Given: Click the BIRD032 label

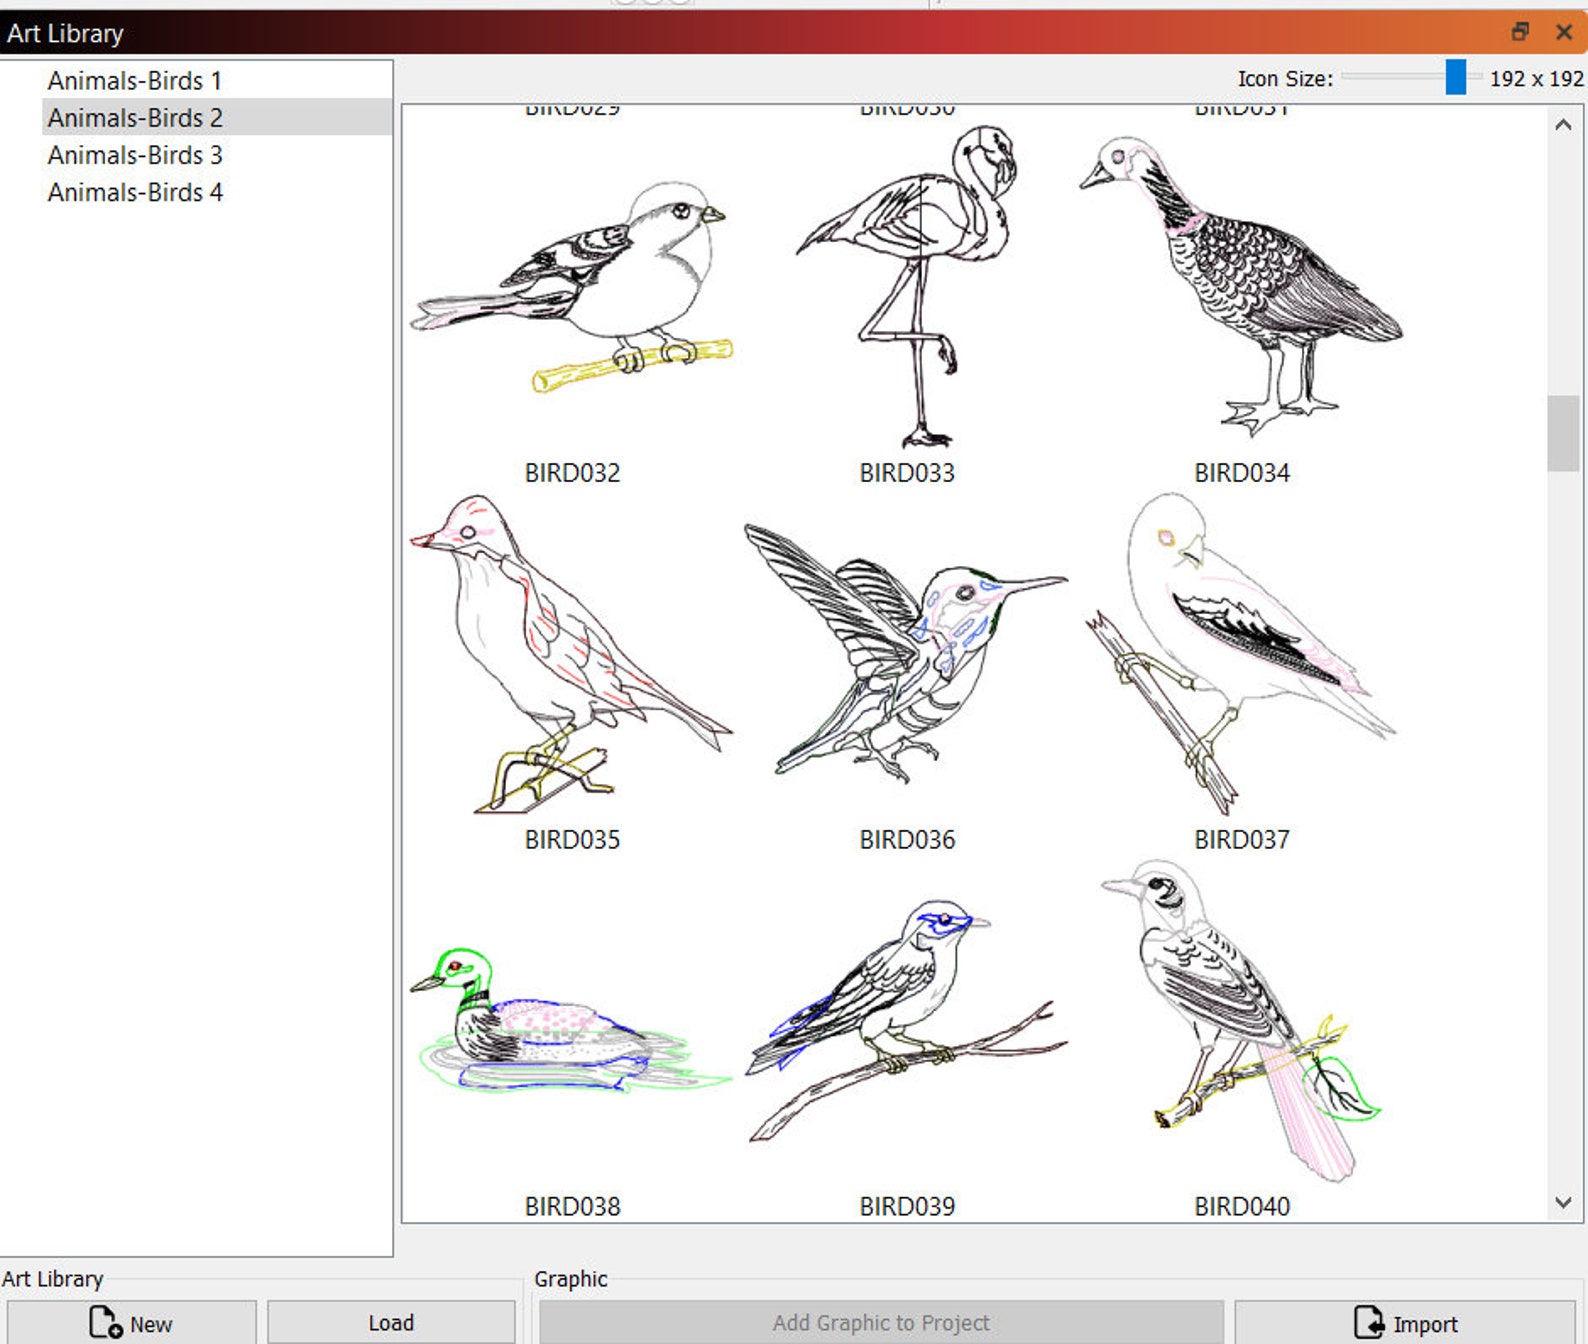Looking at the screenshot, I should (x=572, y=473).
